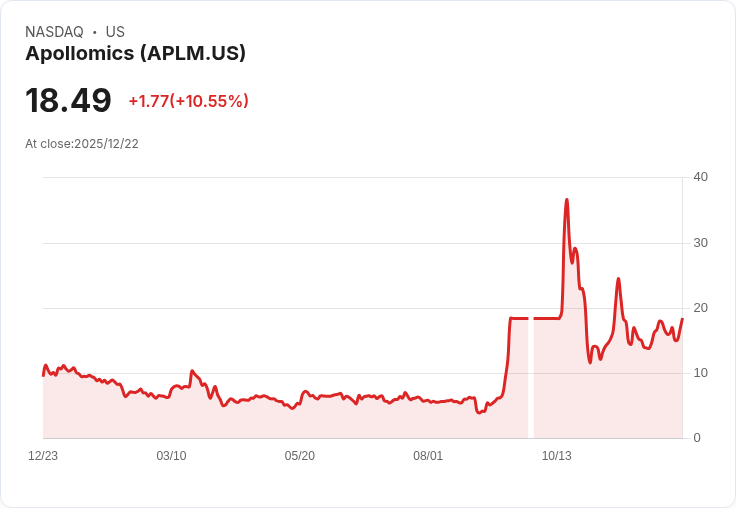Click the 12/23 x-axis date label
The height and width of the screenshot is (508, 736).
[43, 456]
